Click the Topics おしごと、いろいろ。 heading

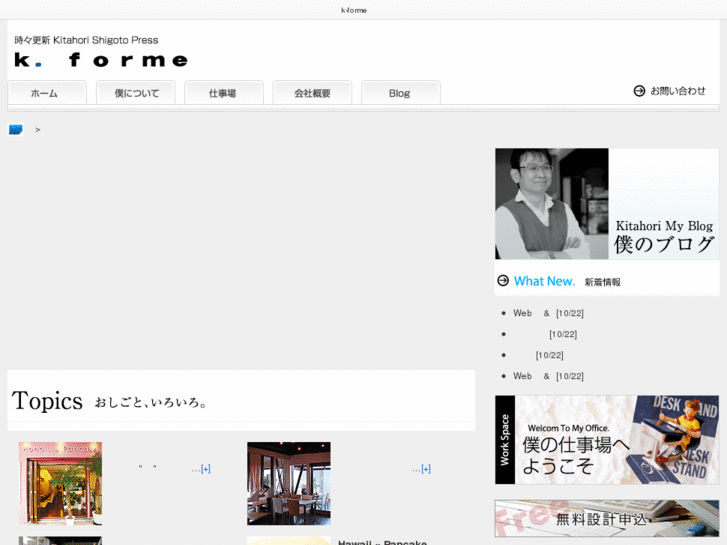109,401
